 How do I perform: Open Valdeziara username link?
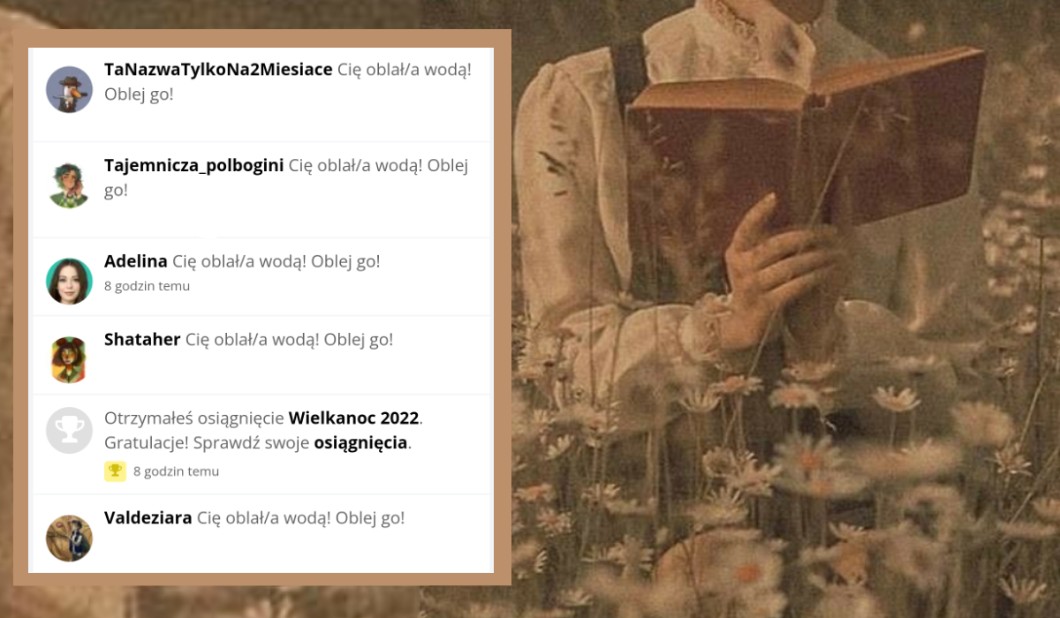(148, 518)
